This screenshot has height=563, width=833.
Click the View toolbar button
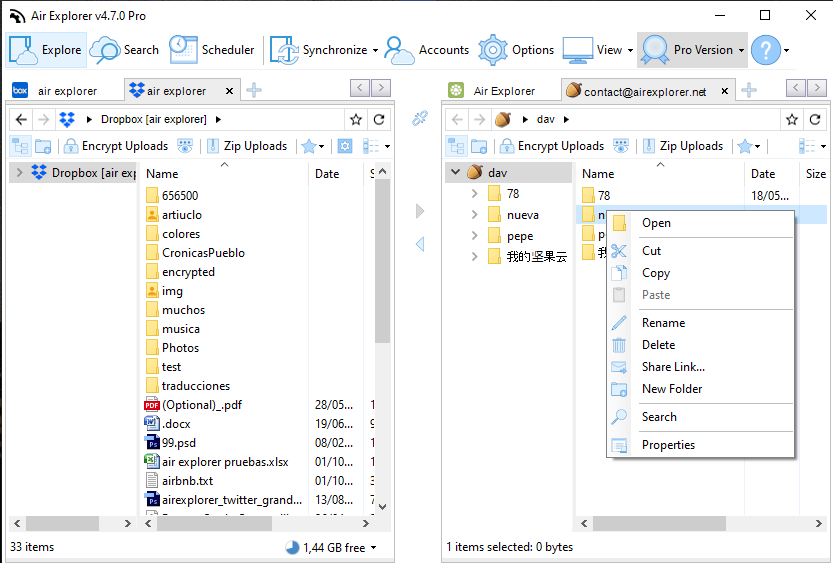[x=593, y=50]
